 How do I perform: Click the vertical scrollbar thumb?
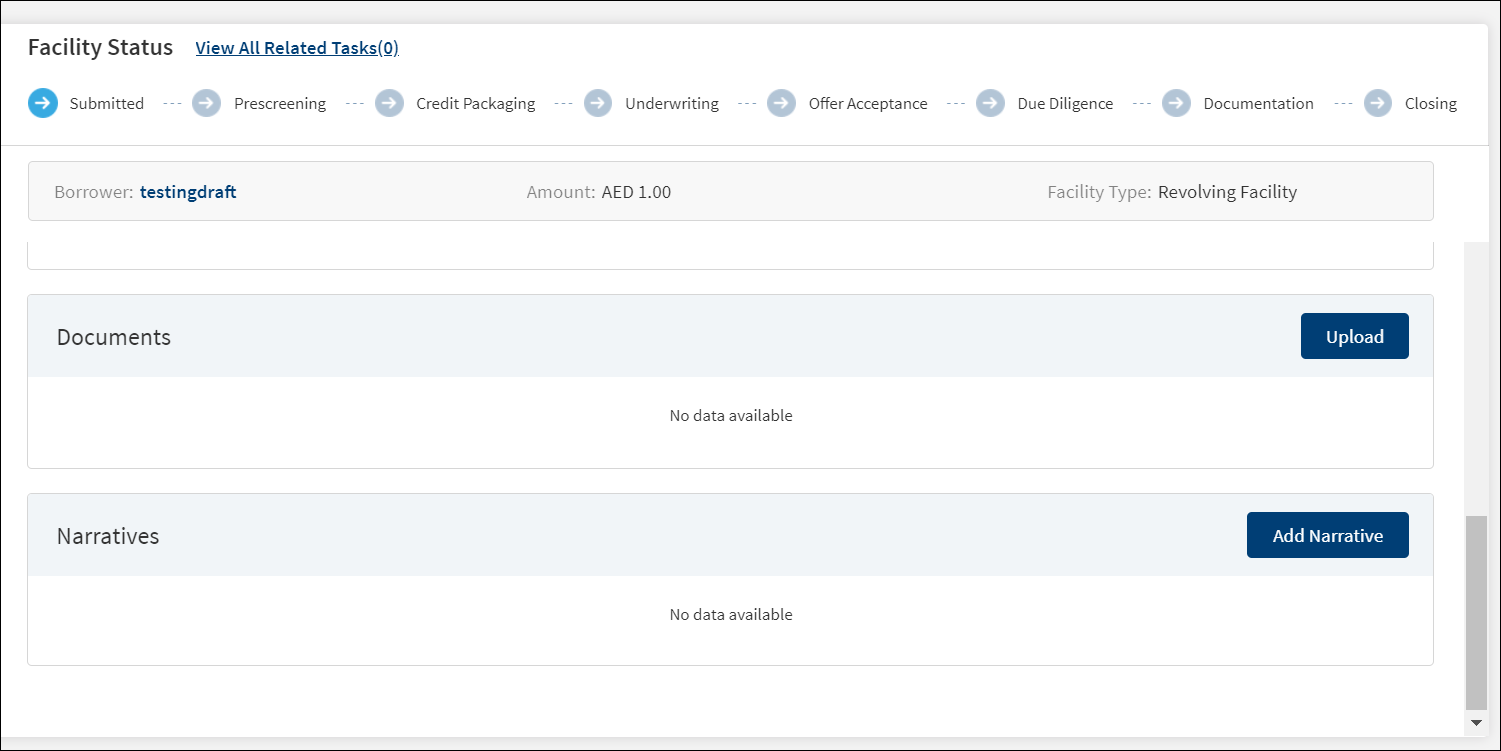coord(1476,612)
